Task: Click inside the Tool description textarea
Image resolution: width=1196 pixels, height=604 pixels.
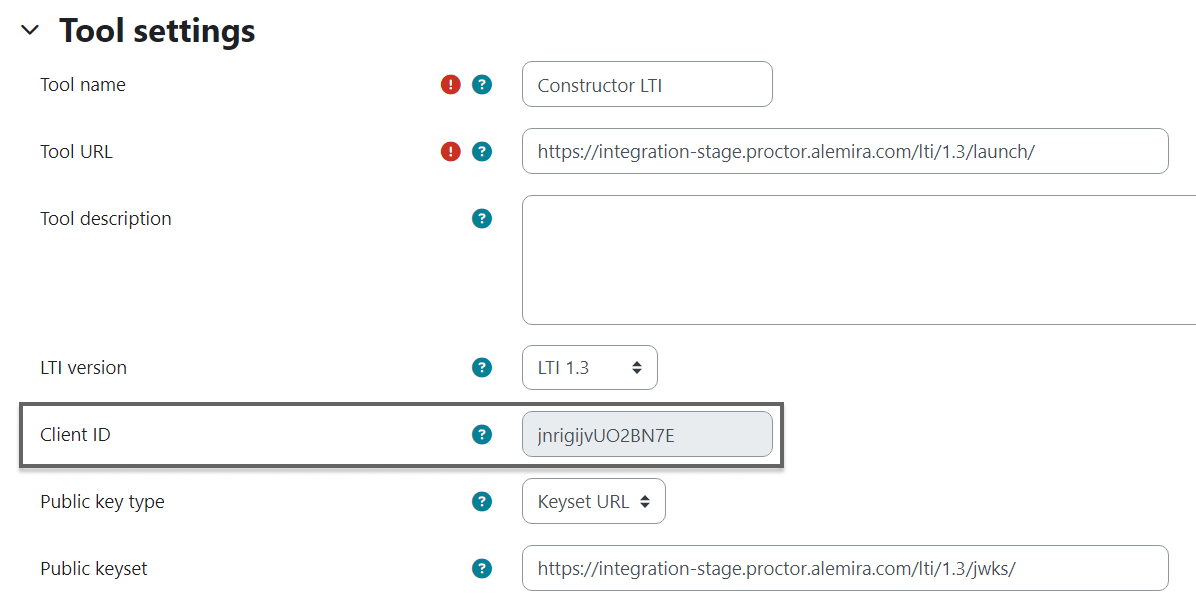Action: coord(858,260)
